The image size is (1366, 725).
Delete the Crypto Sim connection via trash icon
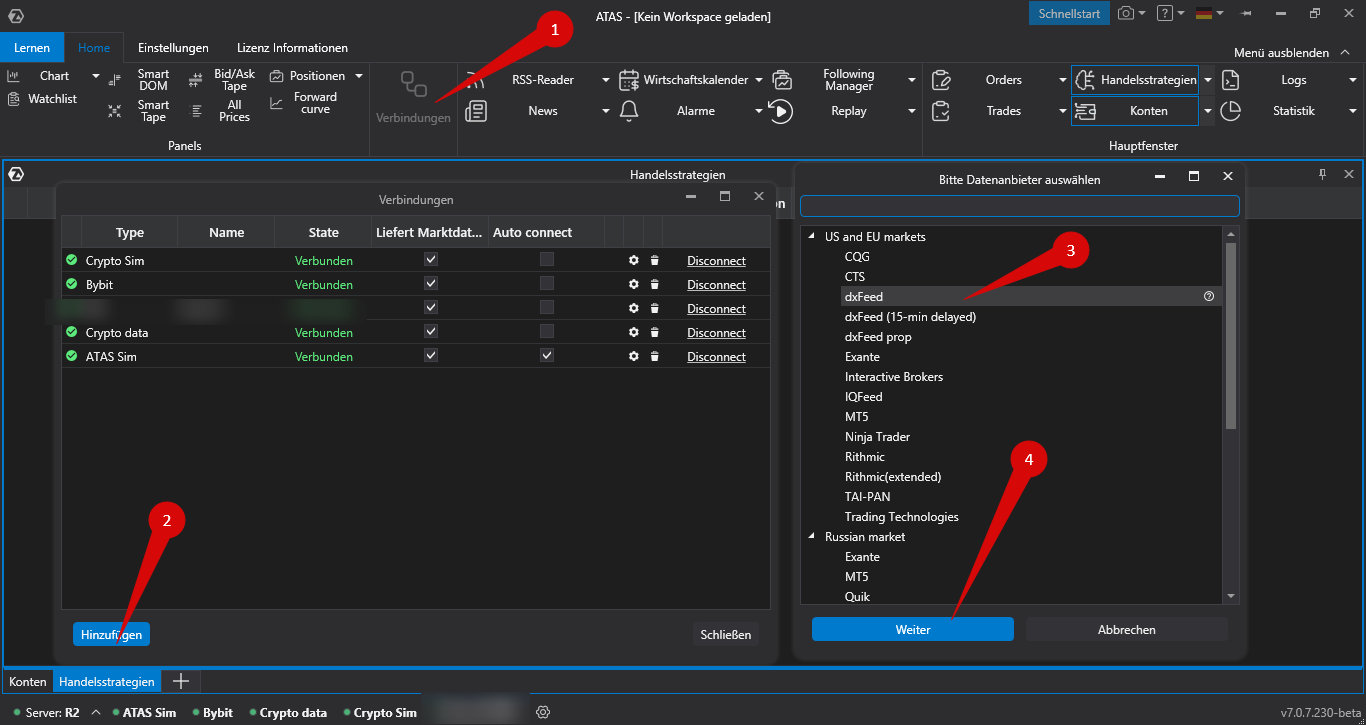(654, 261)
